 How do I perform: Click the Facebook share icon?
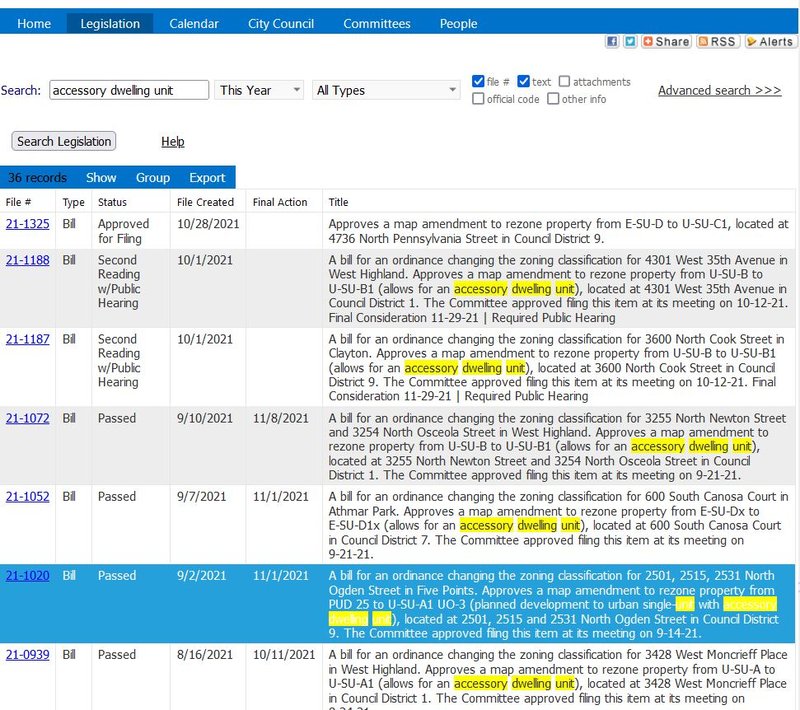click(x=613, y=42)
